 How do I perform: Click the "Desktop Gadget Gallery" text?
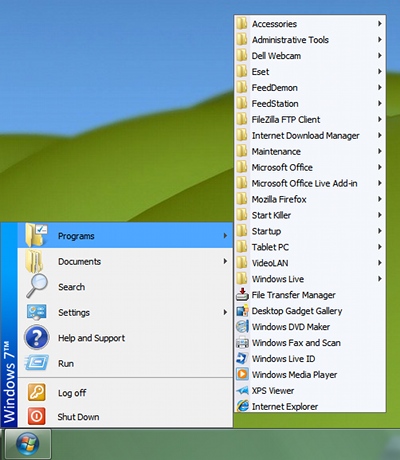pos(297,311)
